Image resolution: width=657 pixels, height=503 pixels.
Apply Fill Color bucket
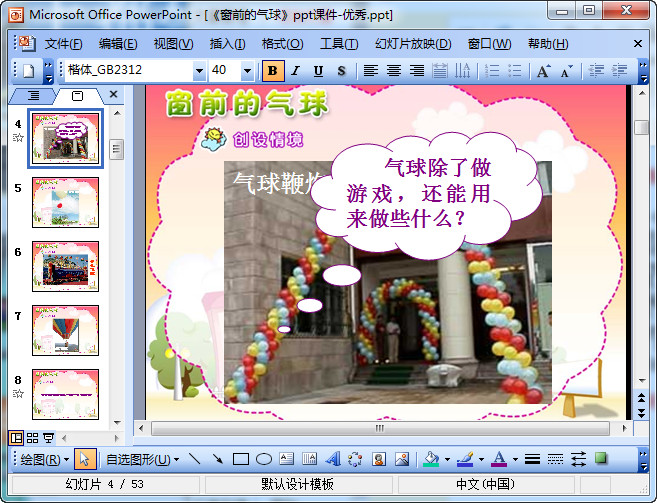(432, 459)
